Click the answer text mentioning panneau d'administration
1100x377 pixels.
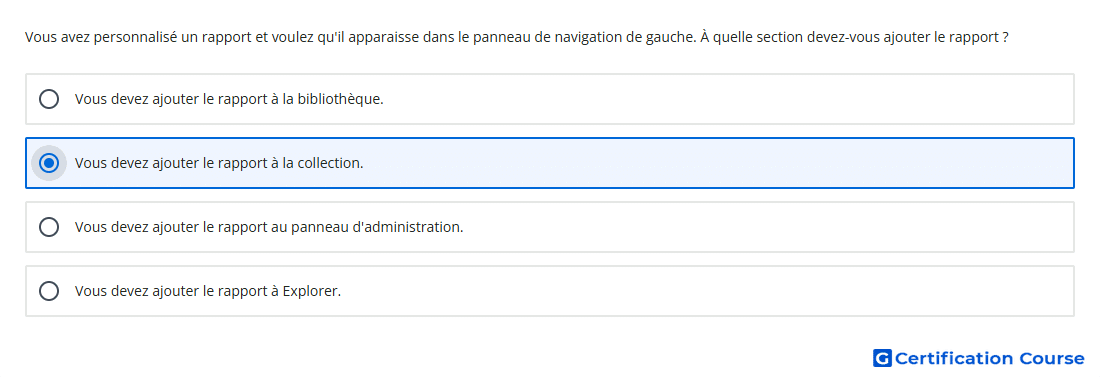[269, 227]
